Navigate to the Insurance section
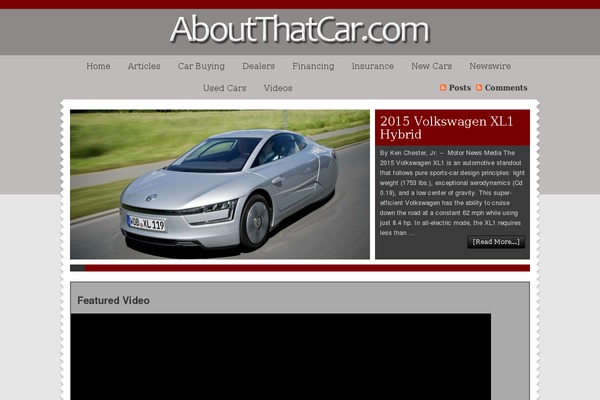This screenshot has width=600, height=400. click(x=373, y=66)
